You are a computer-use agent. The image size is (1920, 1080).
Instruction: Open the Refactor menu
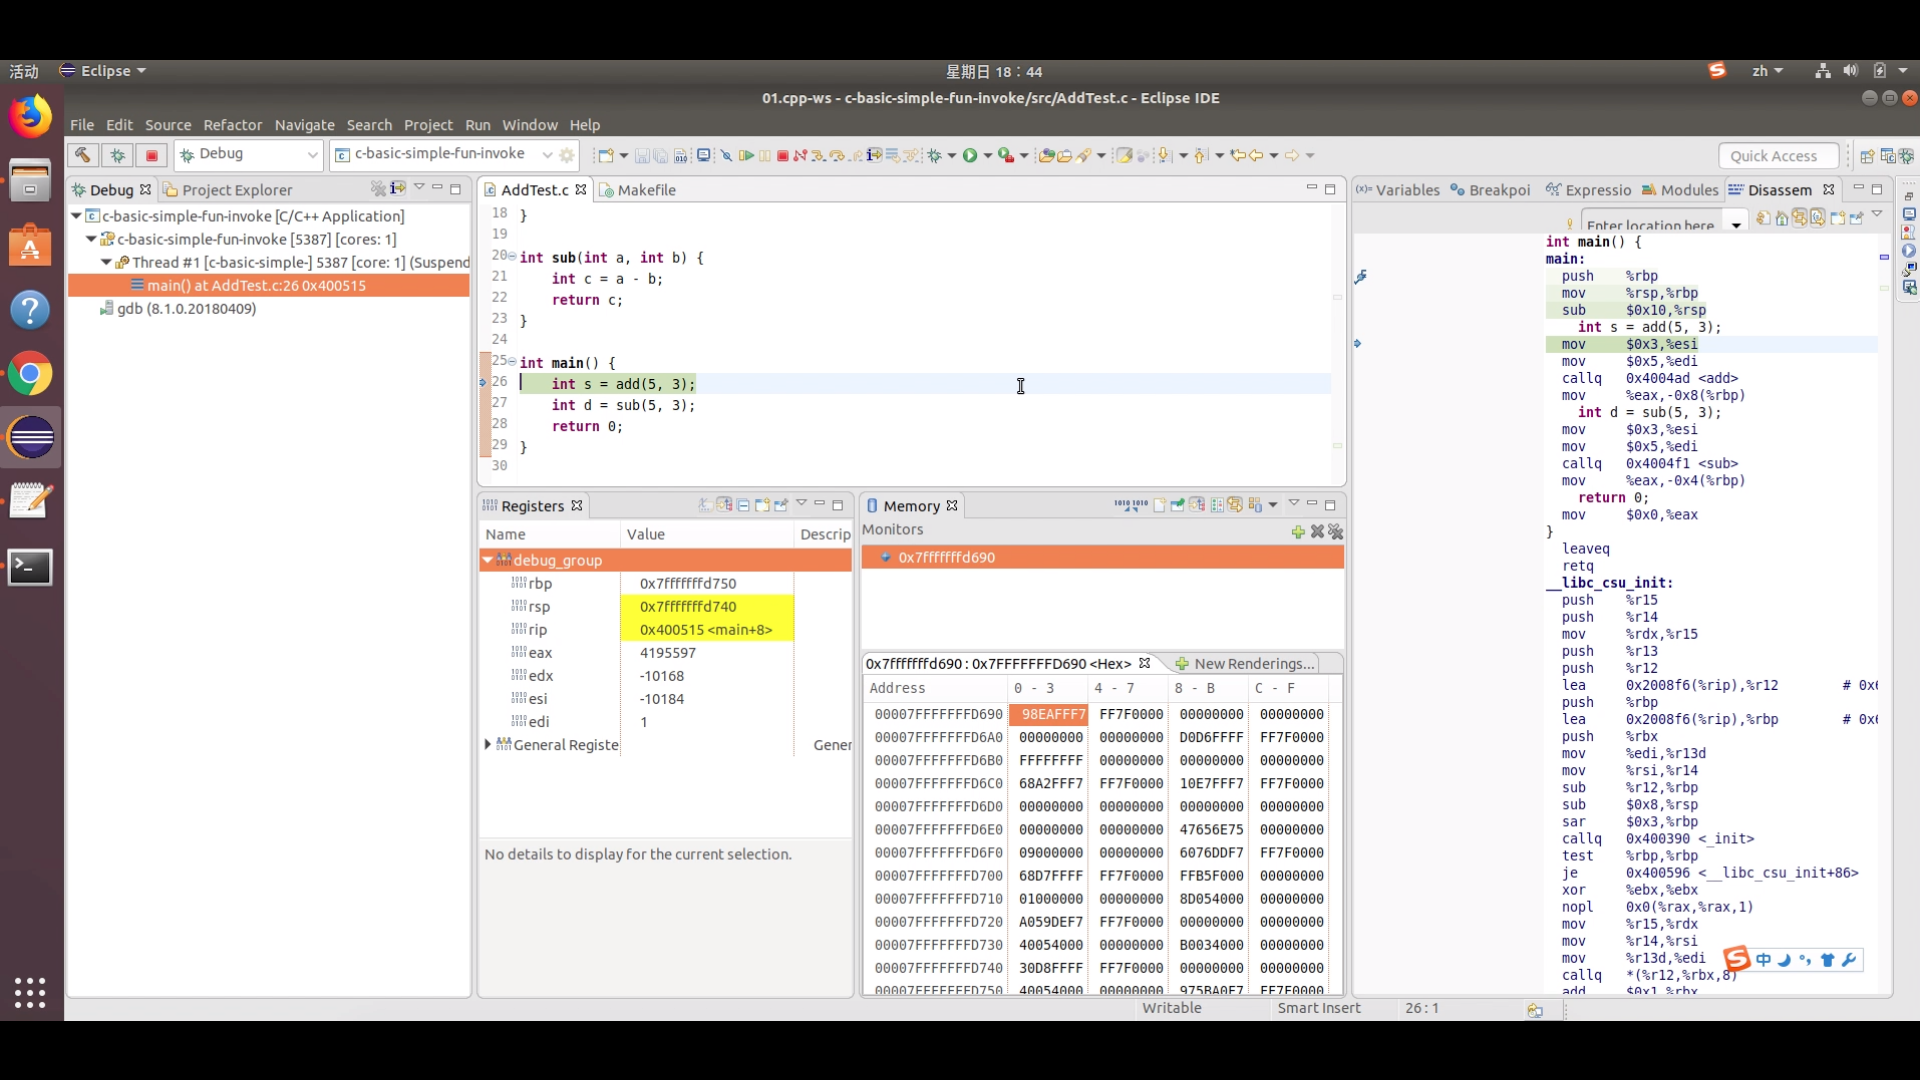[x=232, y=125]
